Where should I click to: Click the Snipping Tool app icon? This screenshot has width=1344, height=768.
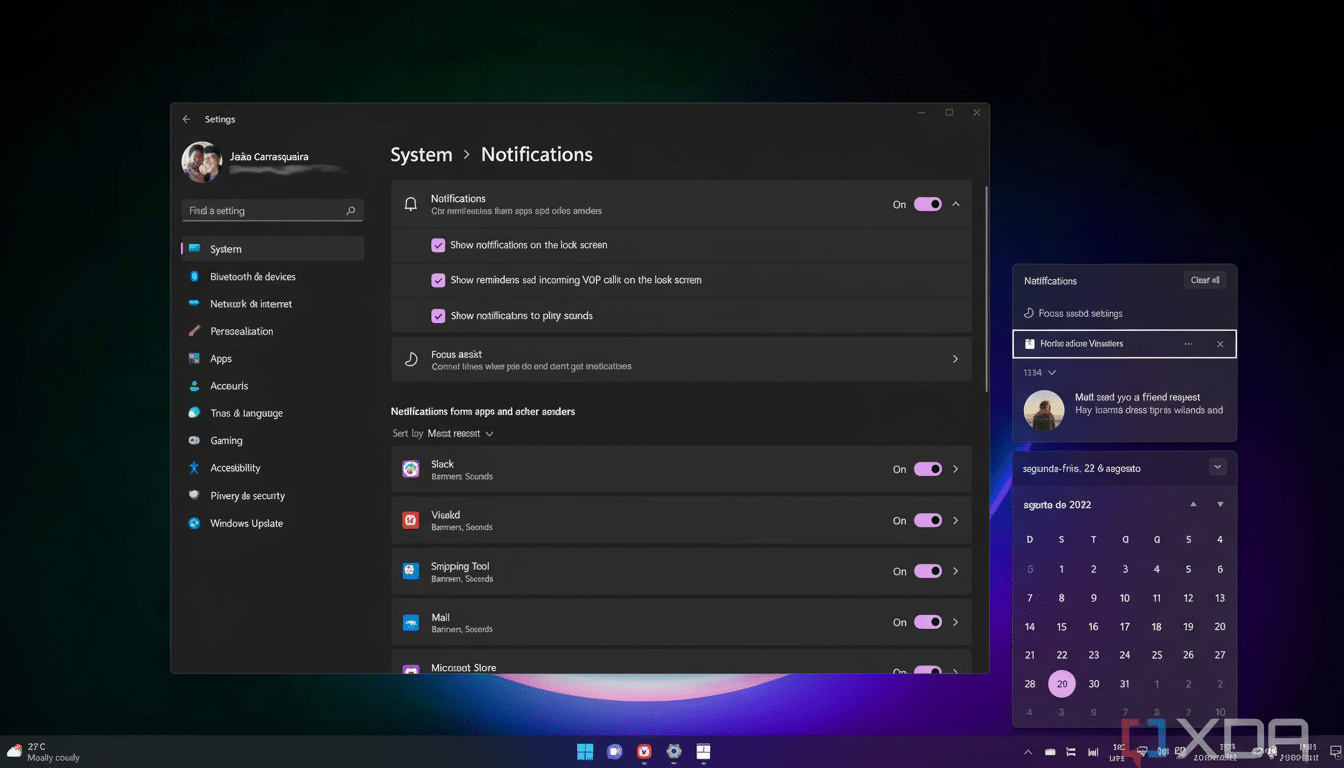[x=409, y=570]
